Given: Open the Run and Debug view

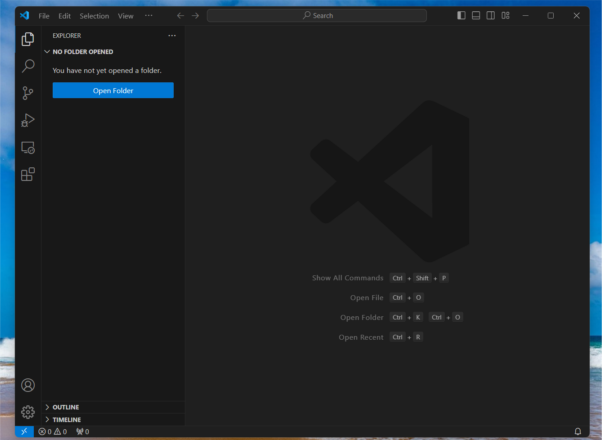Looking at the screenshot, I should [28, 120].
